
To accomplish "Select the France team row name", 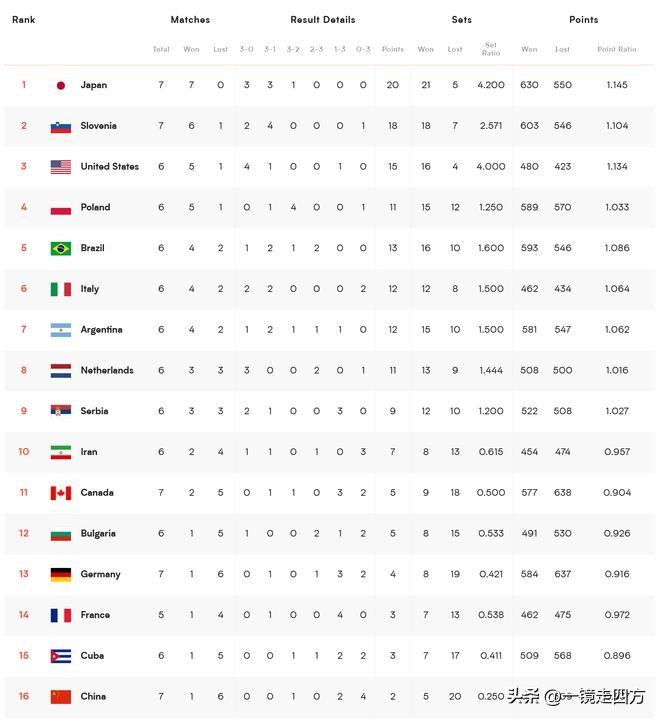I will 94,615.
